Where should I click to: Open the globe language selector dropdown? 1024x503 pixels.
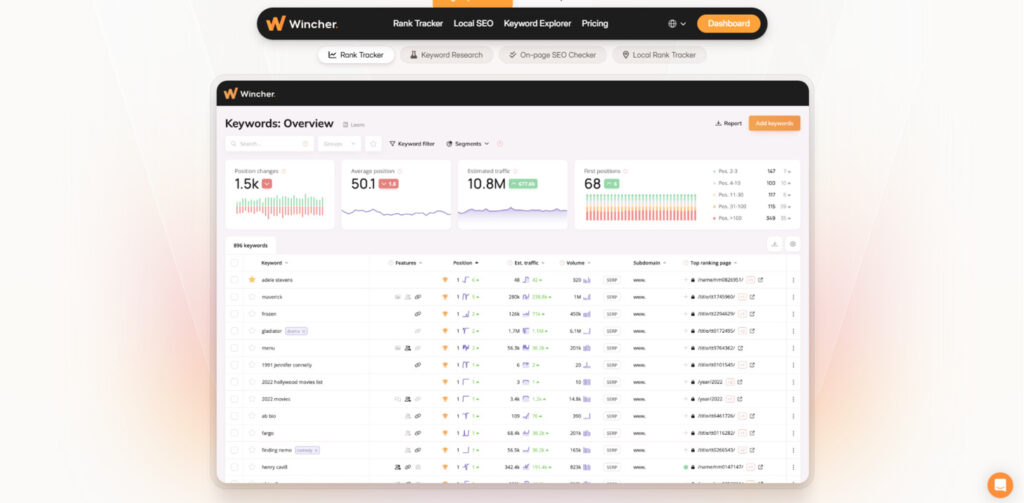[x=677, y=24]
